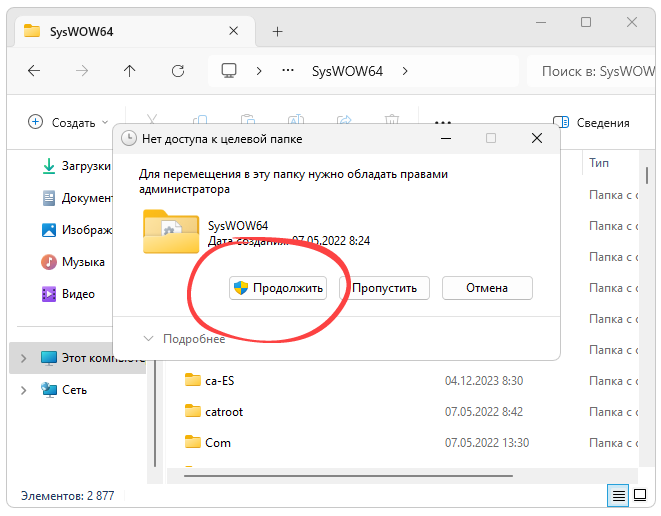This screenshot has width=661, height=516.
Task: Go back with the left arrow
Action: click(x=34, y=71)
